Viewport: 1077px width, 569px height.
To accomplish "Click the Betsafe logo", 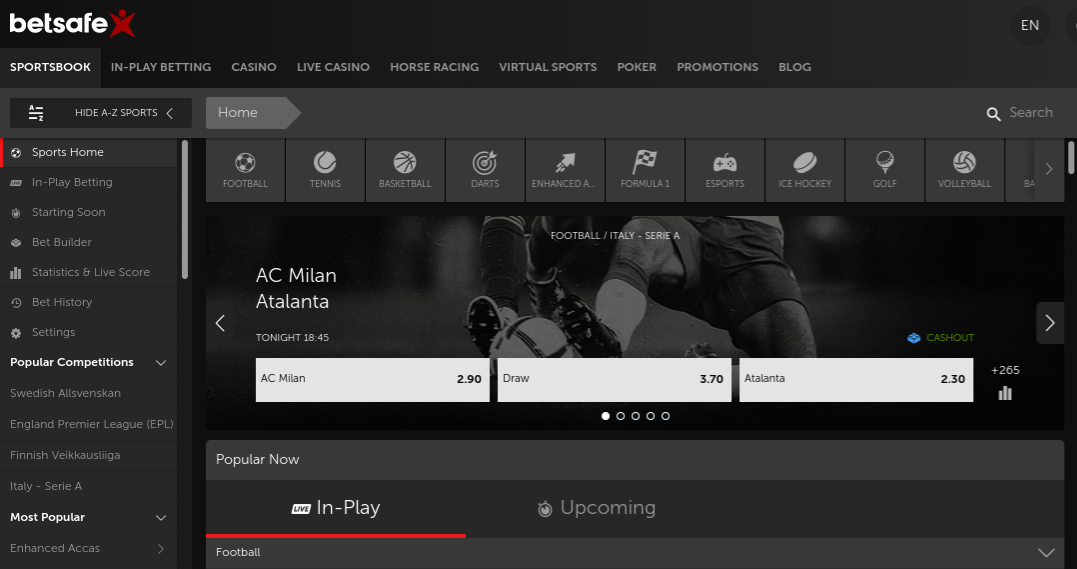I will pos(72,23).
